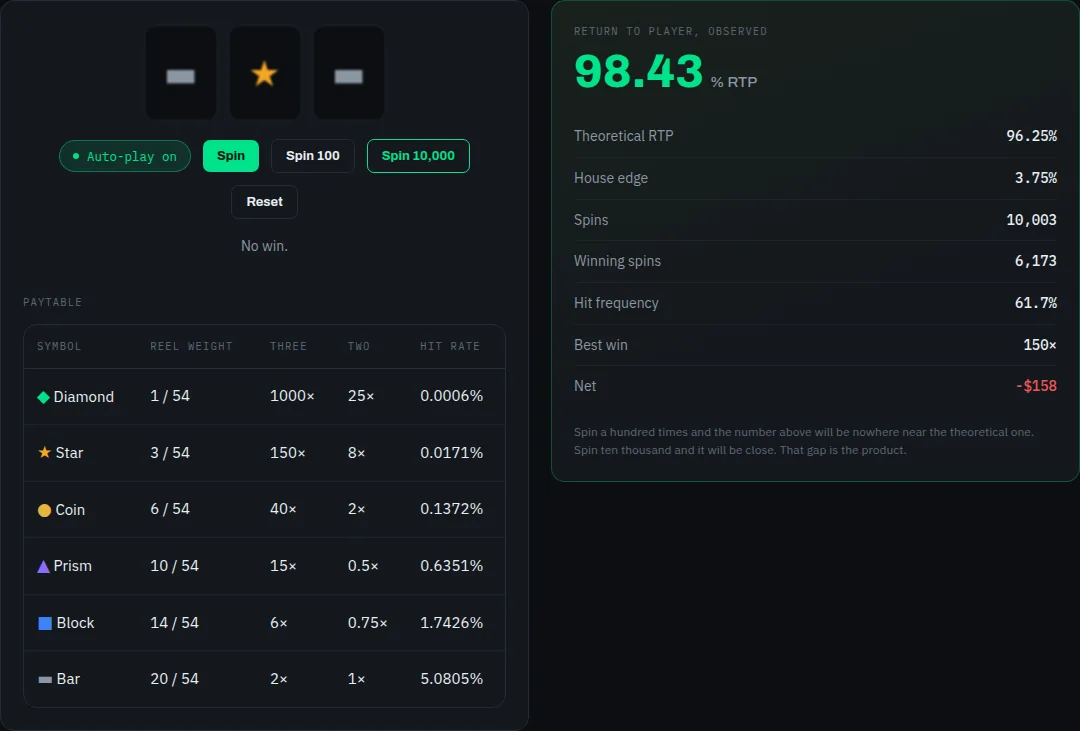
Task: Click the center reel showing the star
Action: click(264, 73)
